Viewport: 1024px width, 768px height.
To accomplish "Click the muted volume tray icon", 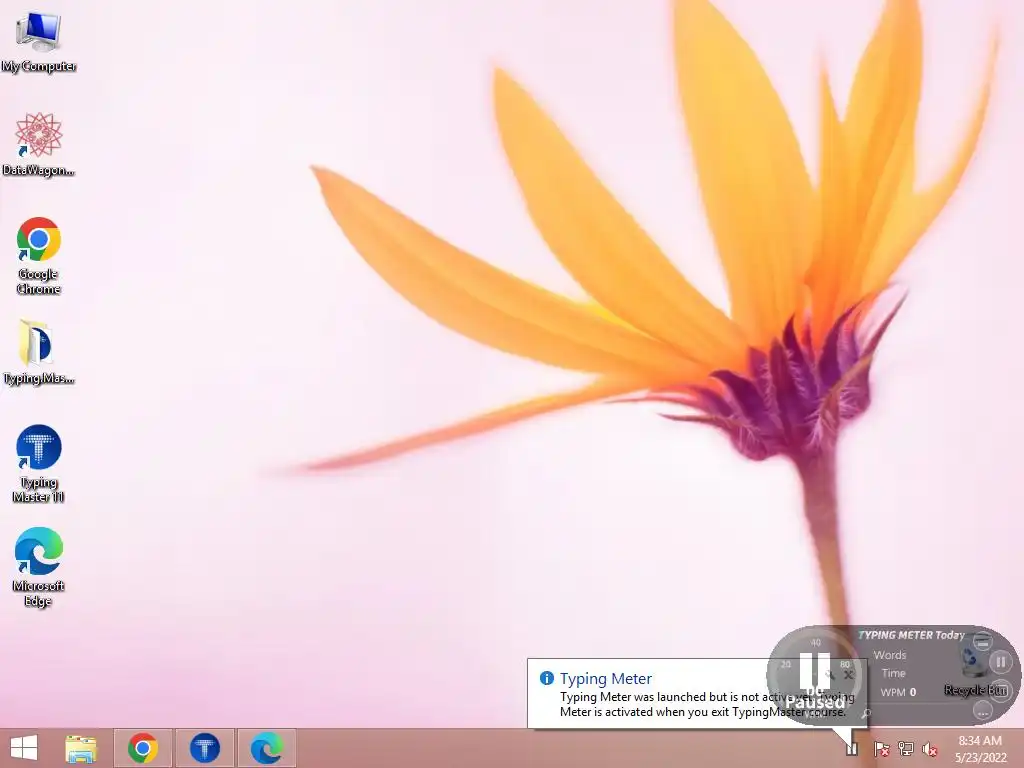I will coord(930,749).
